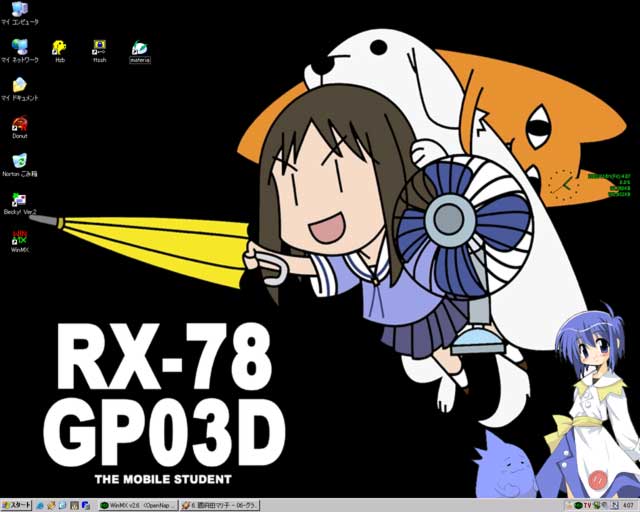Launch the WinMX desktop shortcut
640x512 pixels.
[x=20, y=238]
